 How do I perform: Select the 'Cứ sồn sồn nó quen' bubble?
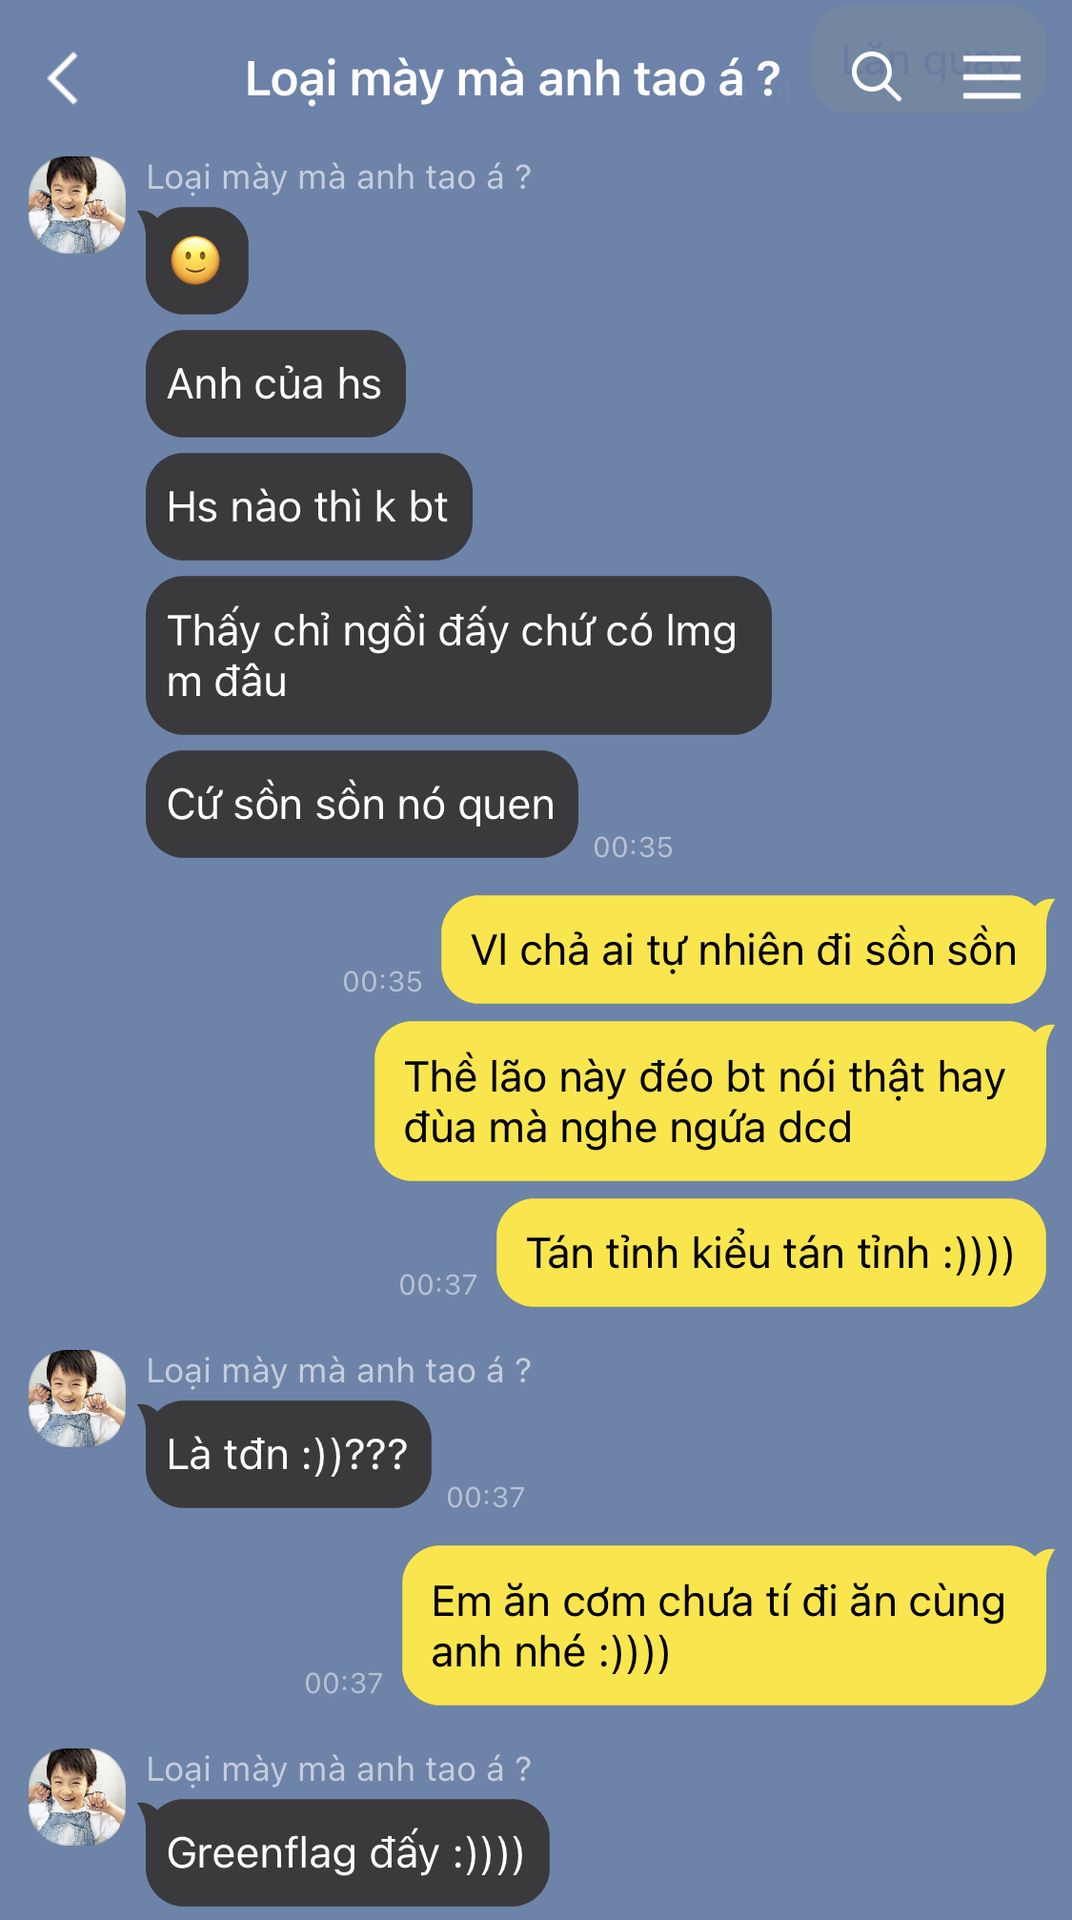coord(362,804)
